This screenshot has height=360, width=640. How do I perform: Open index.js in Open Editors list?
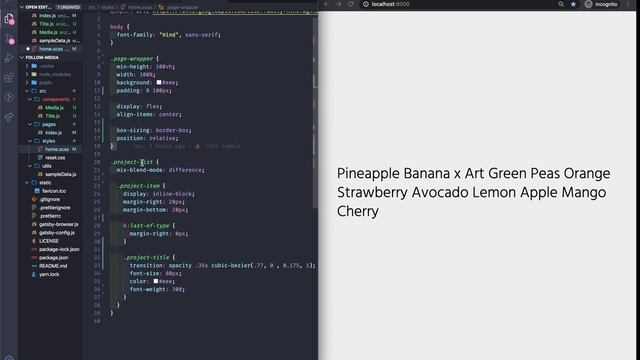pyautogui.click(x=48, y=16)
